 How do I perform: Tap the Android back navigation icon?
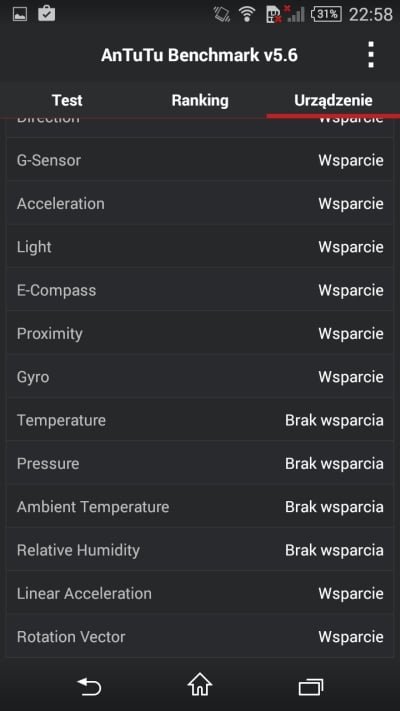pyautogui.click(x=89, y=687)
